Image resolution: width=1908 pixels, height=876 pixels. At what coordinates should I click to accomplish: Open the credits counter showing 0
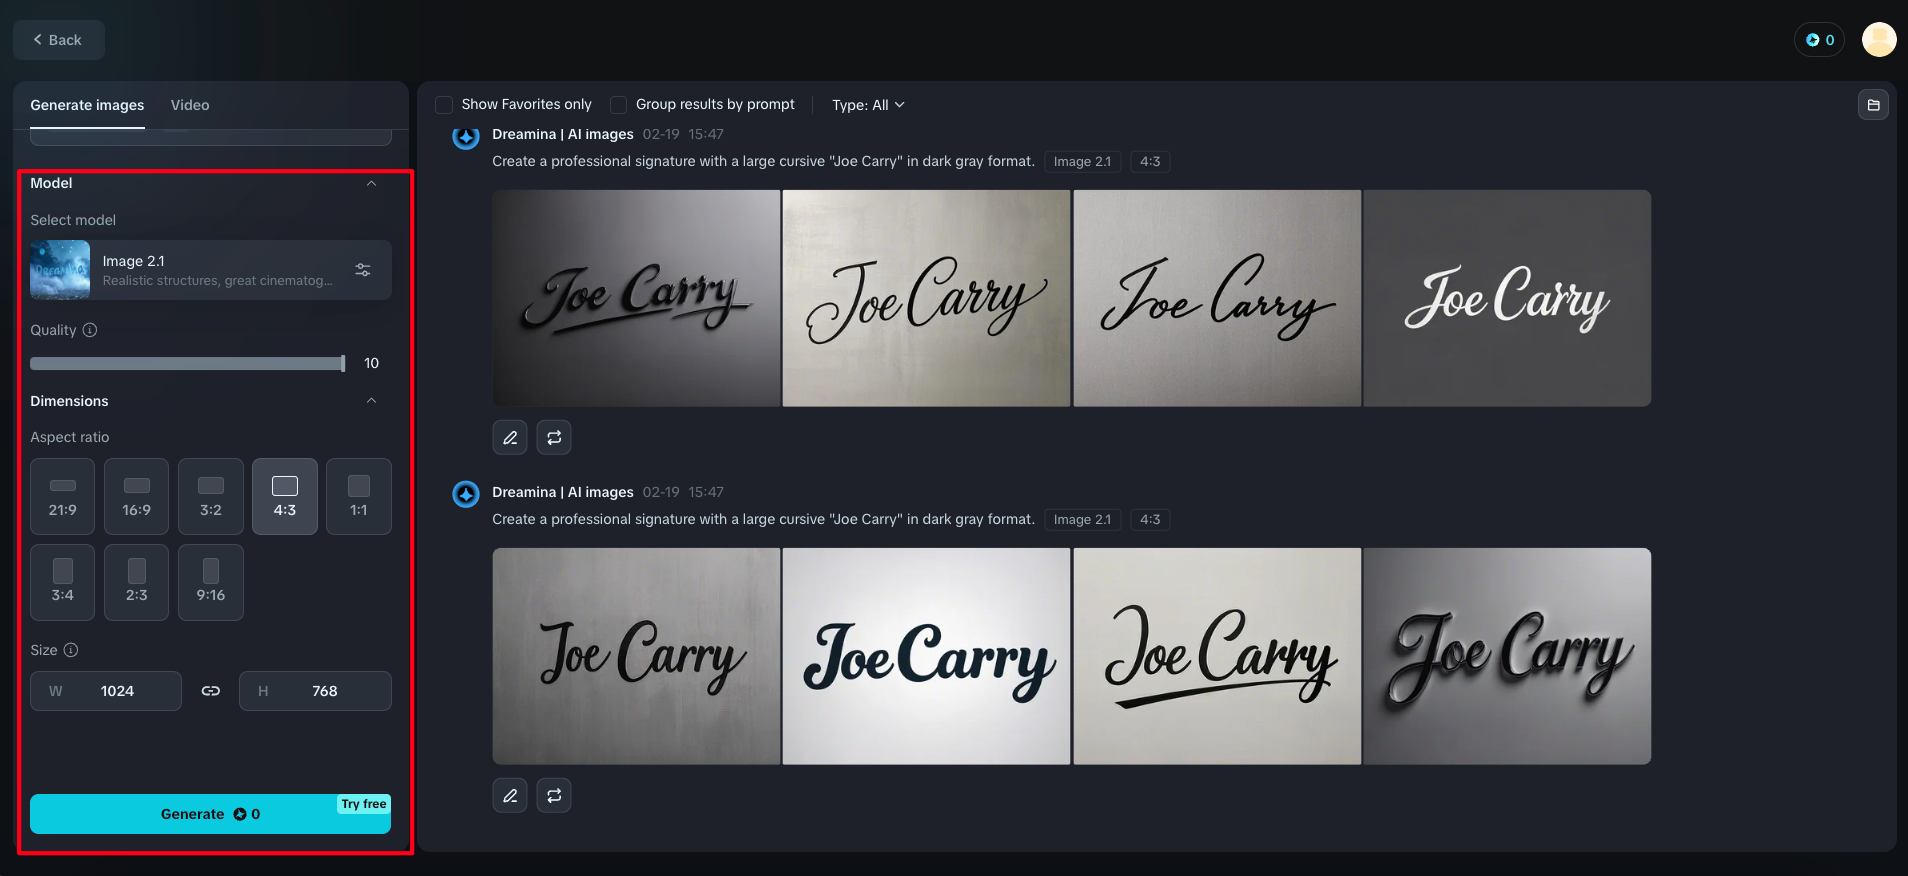[1819, 40]
